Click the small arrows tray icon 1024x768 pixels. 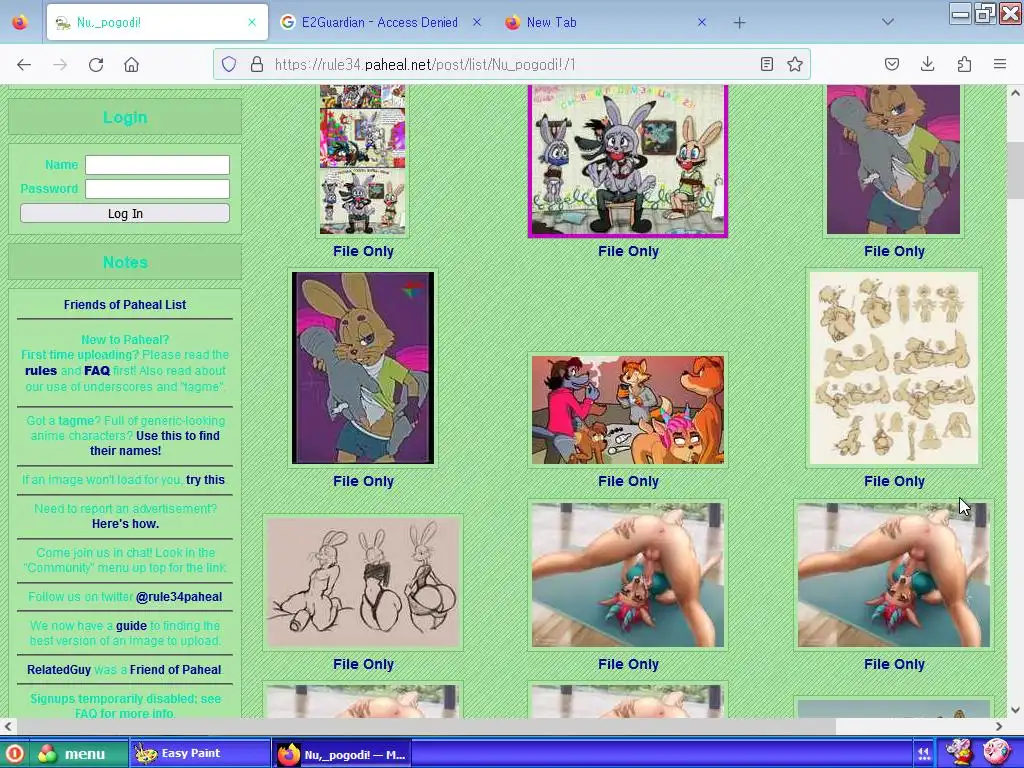[923, 754]
